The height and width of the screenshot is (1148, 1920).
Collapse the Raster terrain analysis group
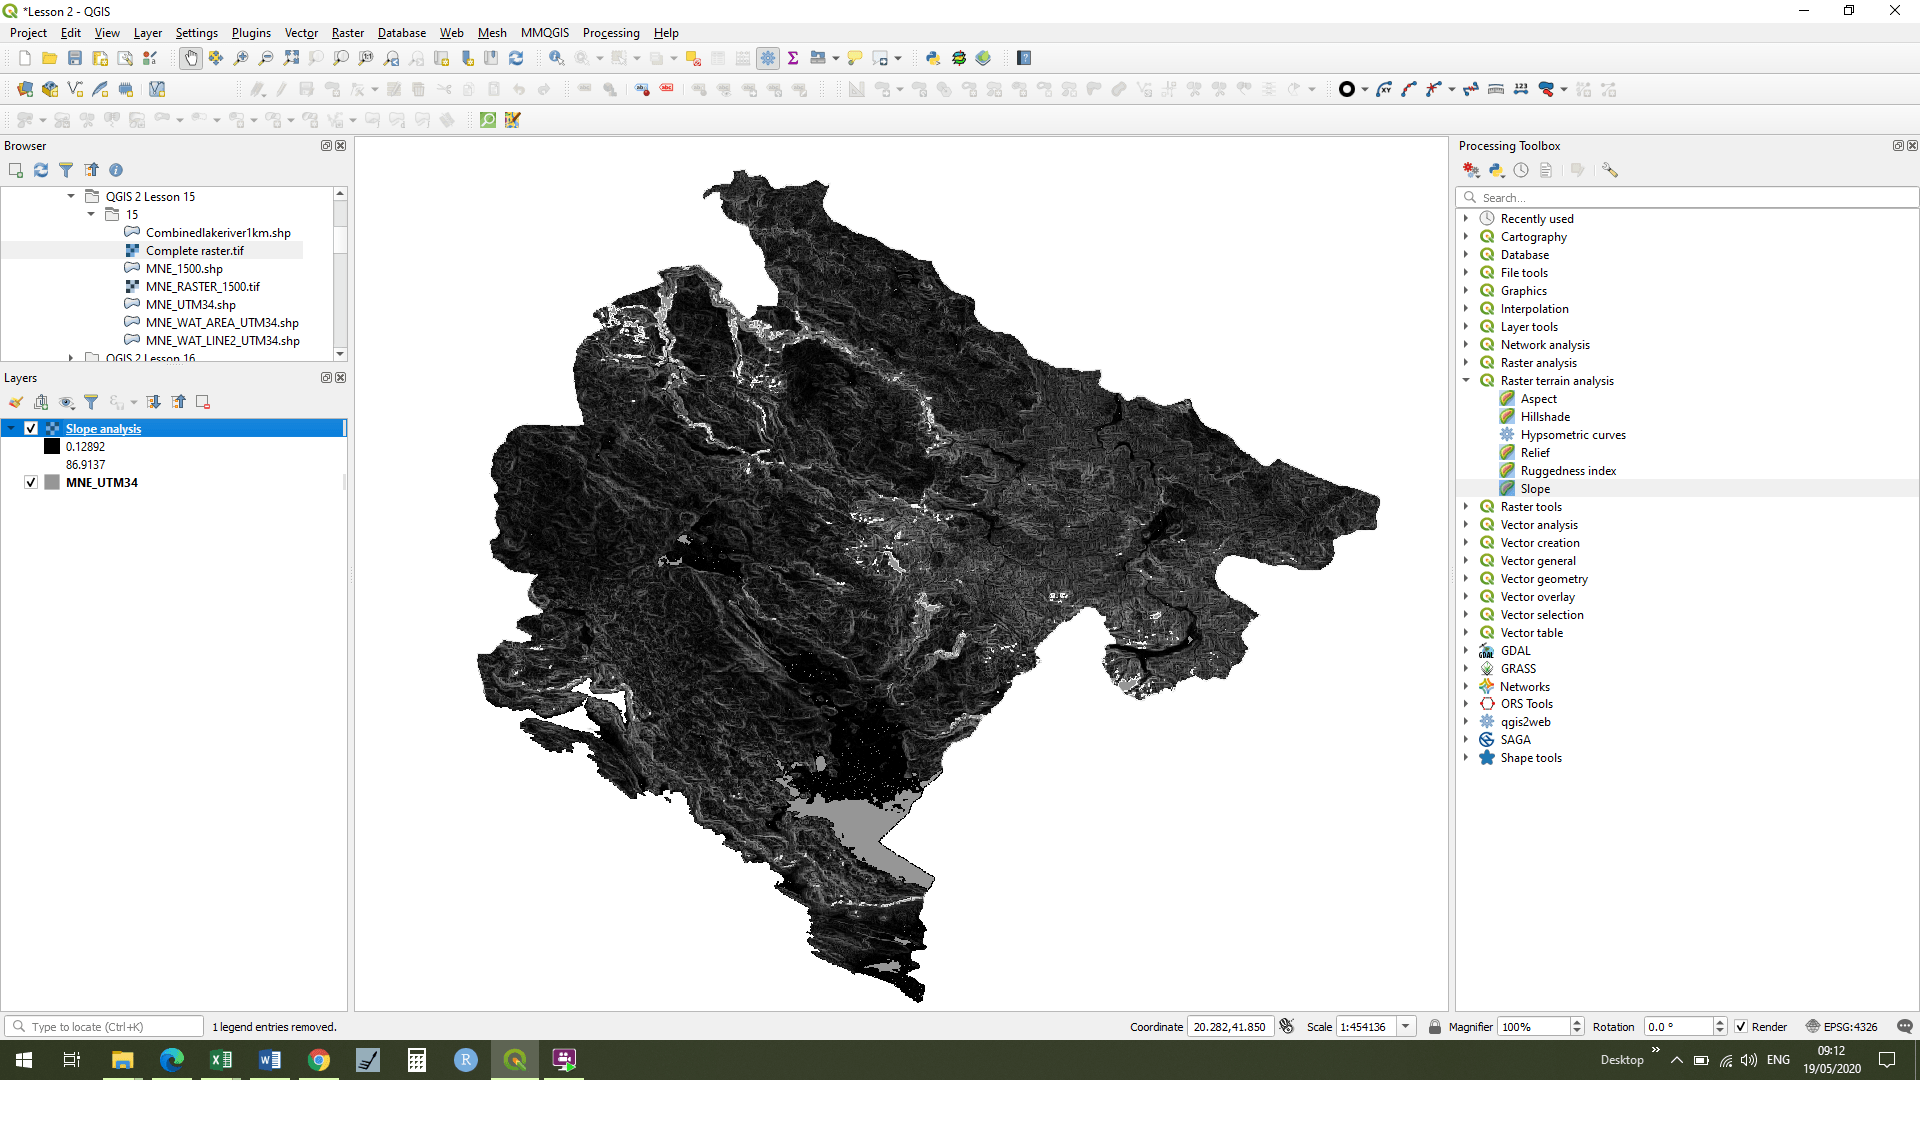pyautogui.click(x=1466, y=380)
